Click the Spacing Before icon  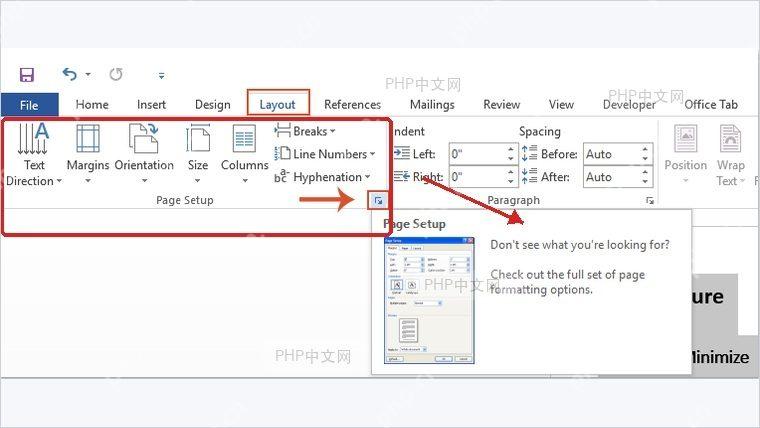click(529, 153)
